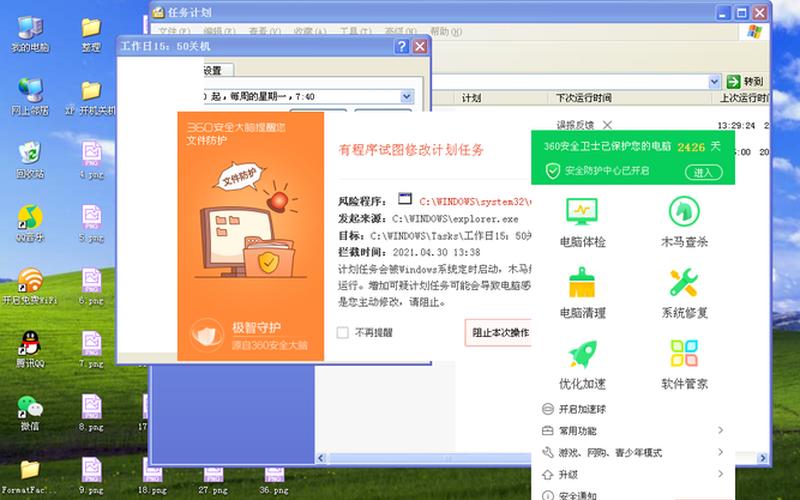Click horizontal scrollbar right arrow in 任务计划

pyautogui.click(x=763, y=458)
